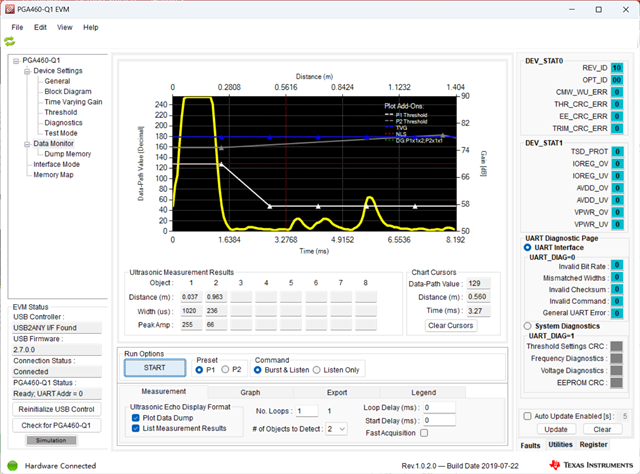This screenshot has width=640, height=474.
Task: Select Interface Mode in the tree
Action: click(56, 164)
